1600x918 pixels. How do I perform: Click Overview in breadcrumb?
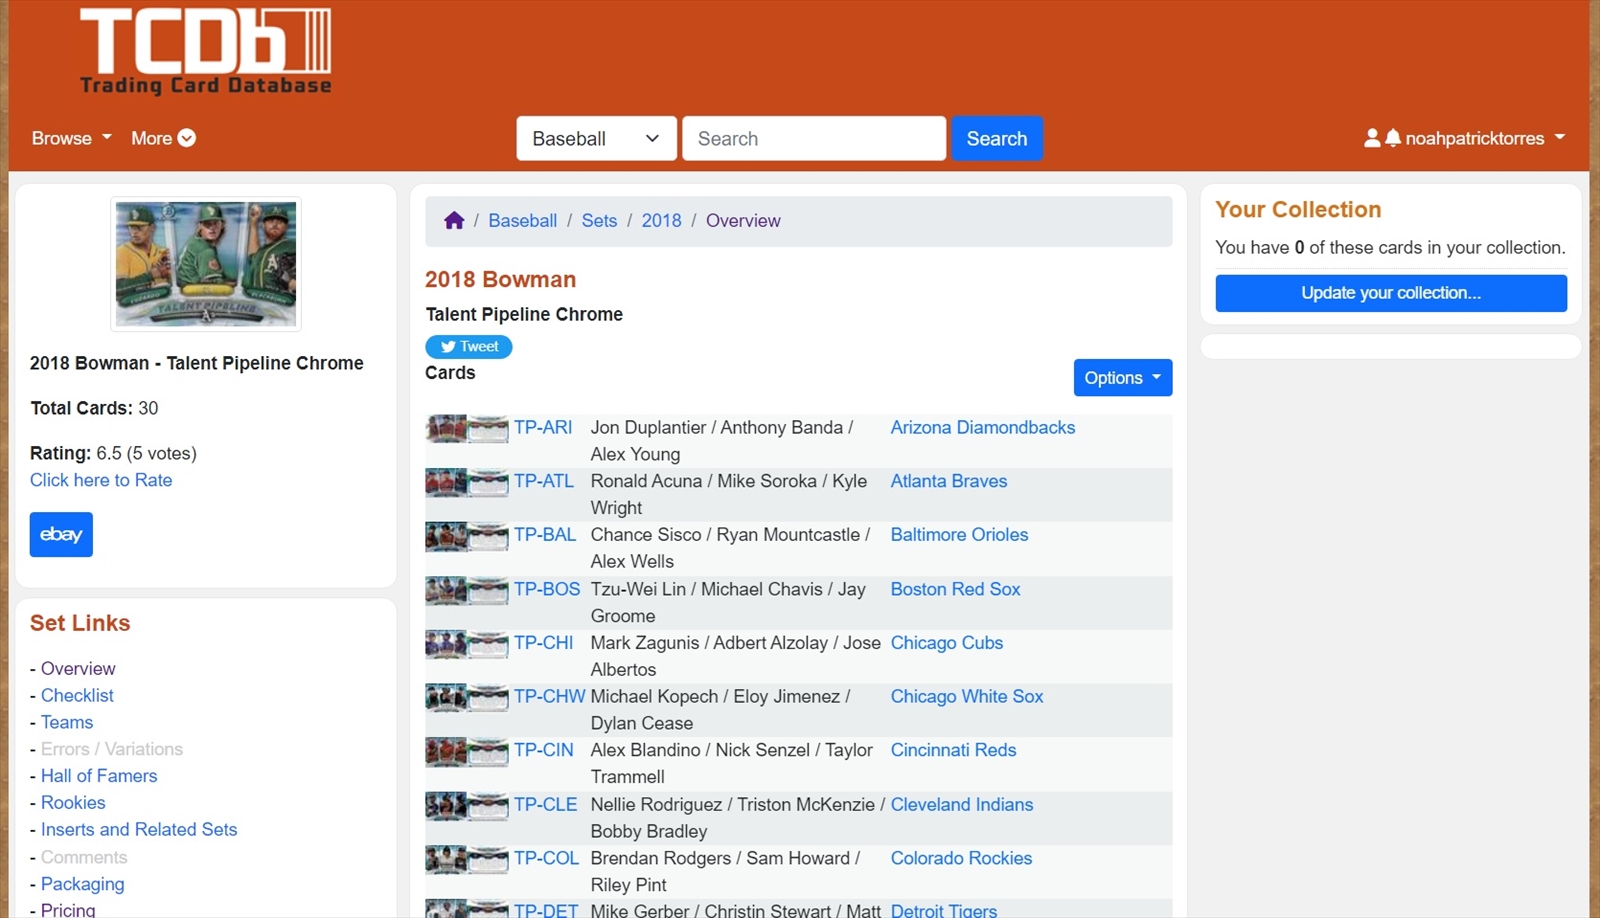click(743, 220)
